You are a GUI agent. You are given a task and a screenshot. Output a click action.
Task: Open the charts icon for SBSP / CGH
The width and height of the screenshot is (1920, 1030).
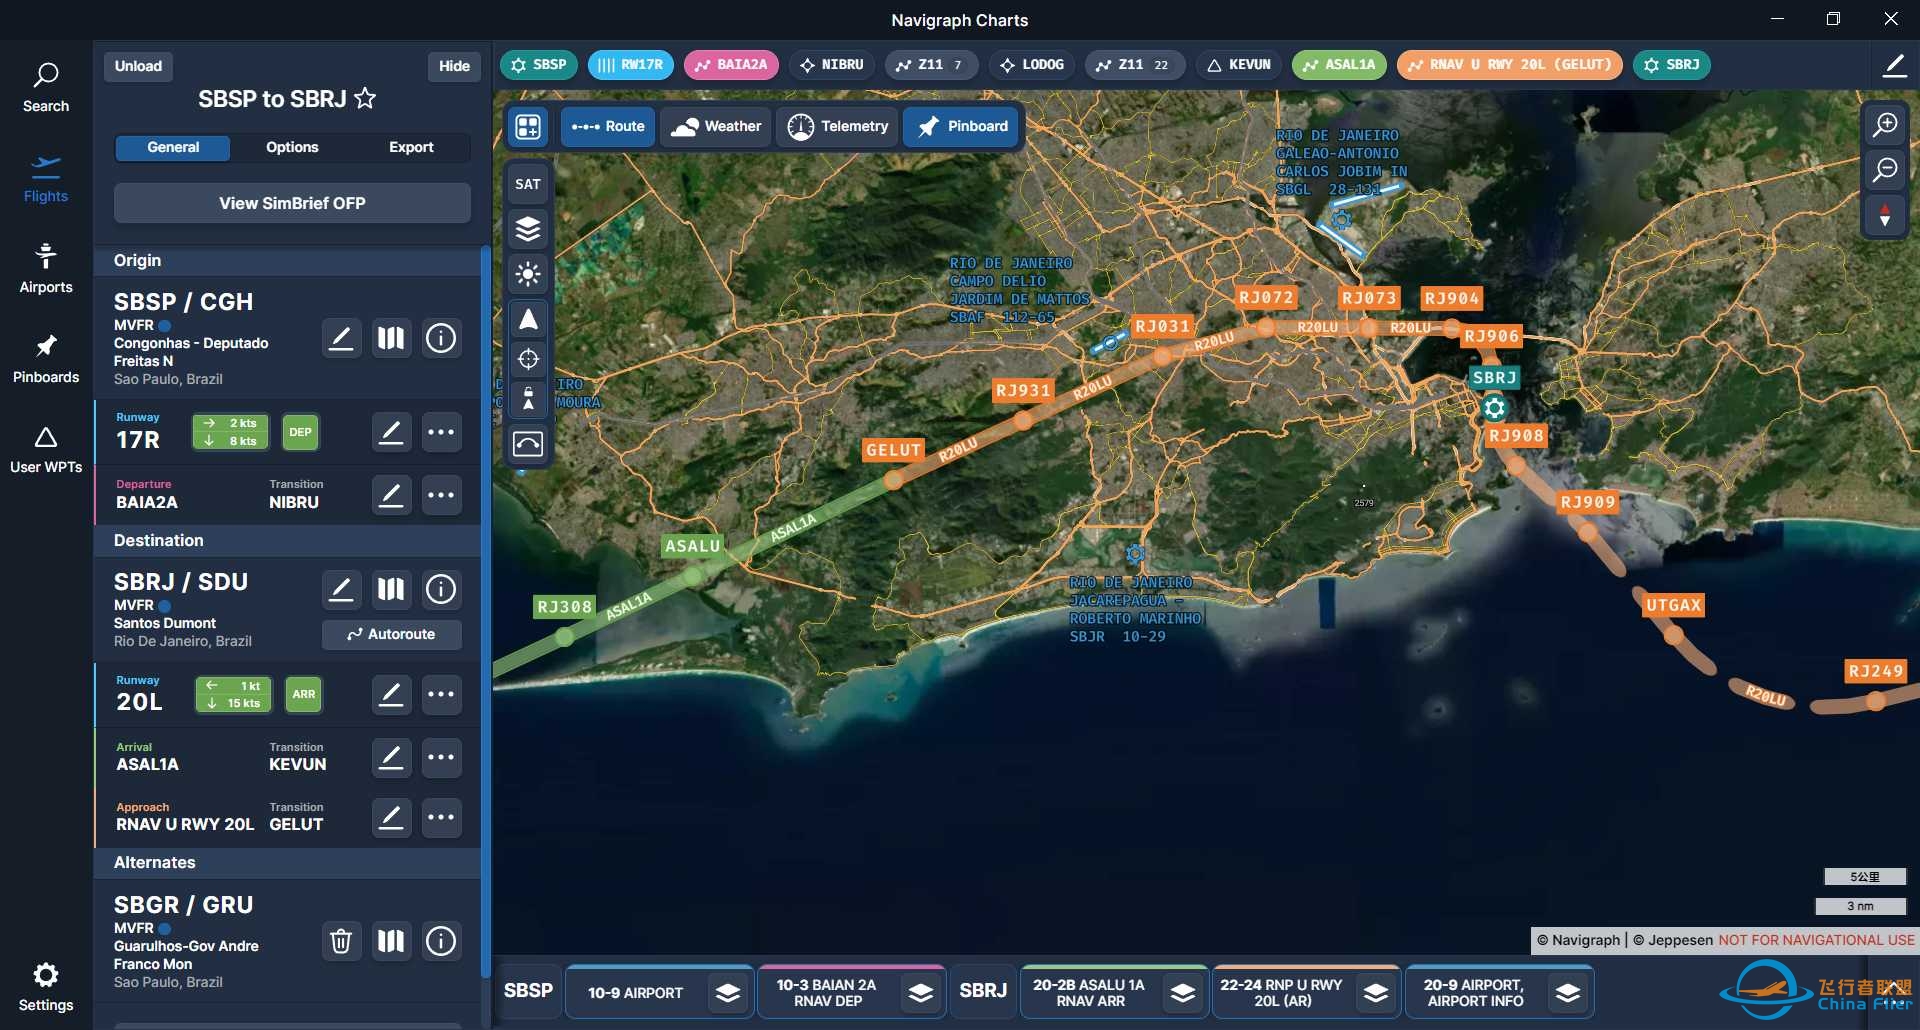[391, 338]
